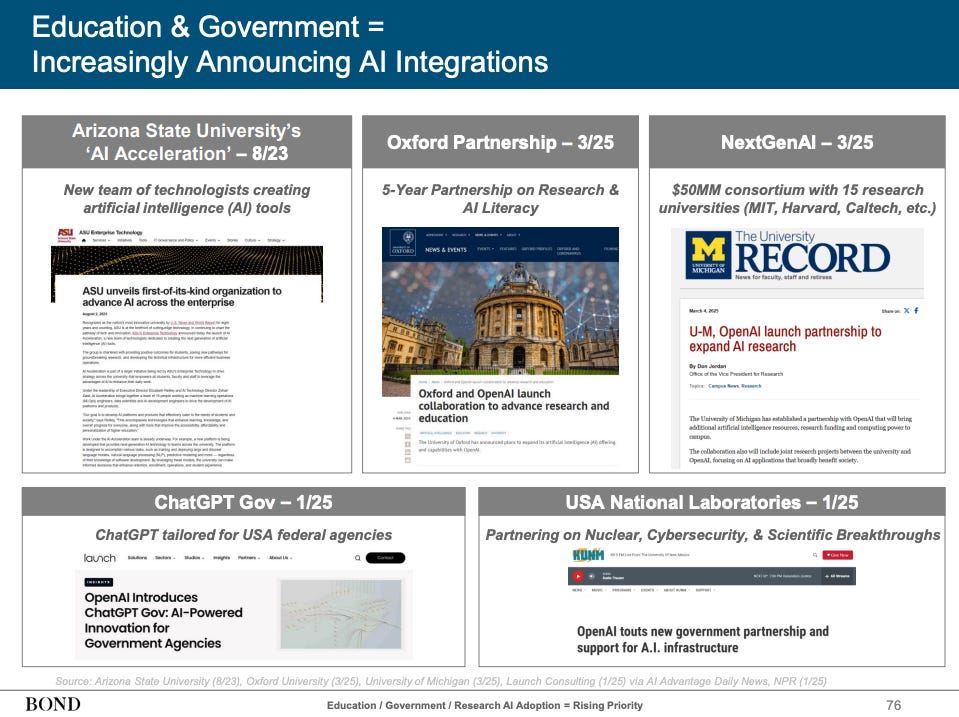Click the BOND logo in footer
The width and height of the screenshot is (959, 717).
[53, 705]
